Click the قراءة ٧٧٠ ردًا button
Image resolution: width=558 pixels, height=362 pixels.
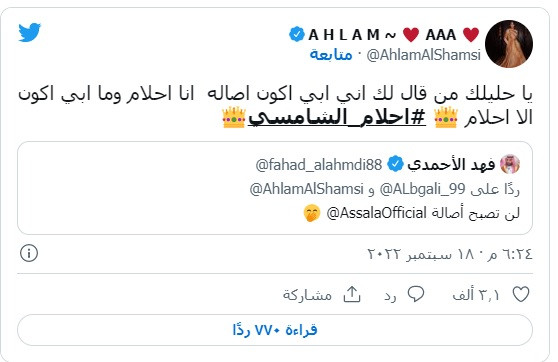(275, 330)
